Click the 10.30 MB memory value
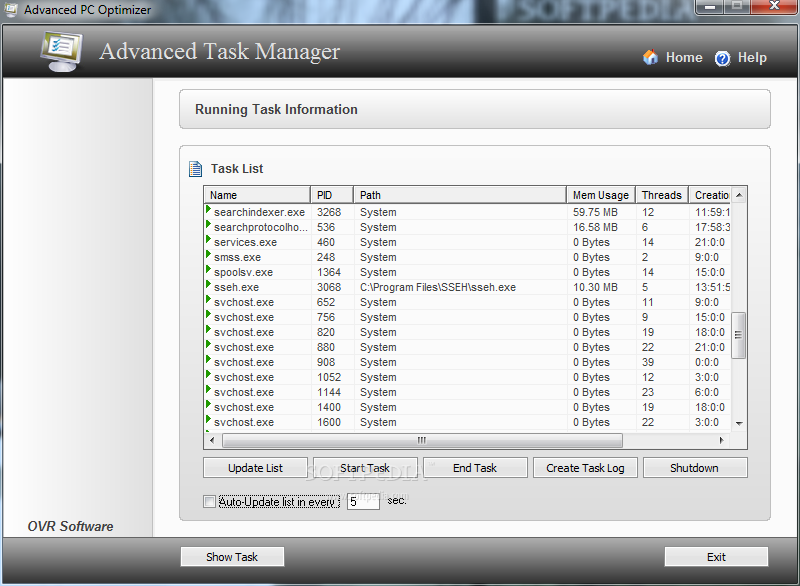Viewport: 800px width, 586px height. (x=595, y=287)
